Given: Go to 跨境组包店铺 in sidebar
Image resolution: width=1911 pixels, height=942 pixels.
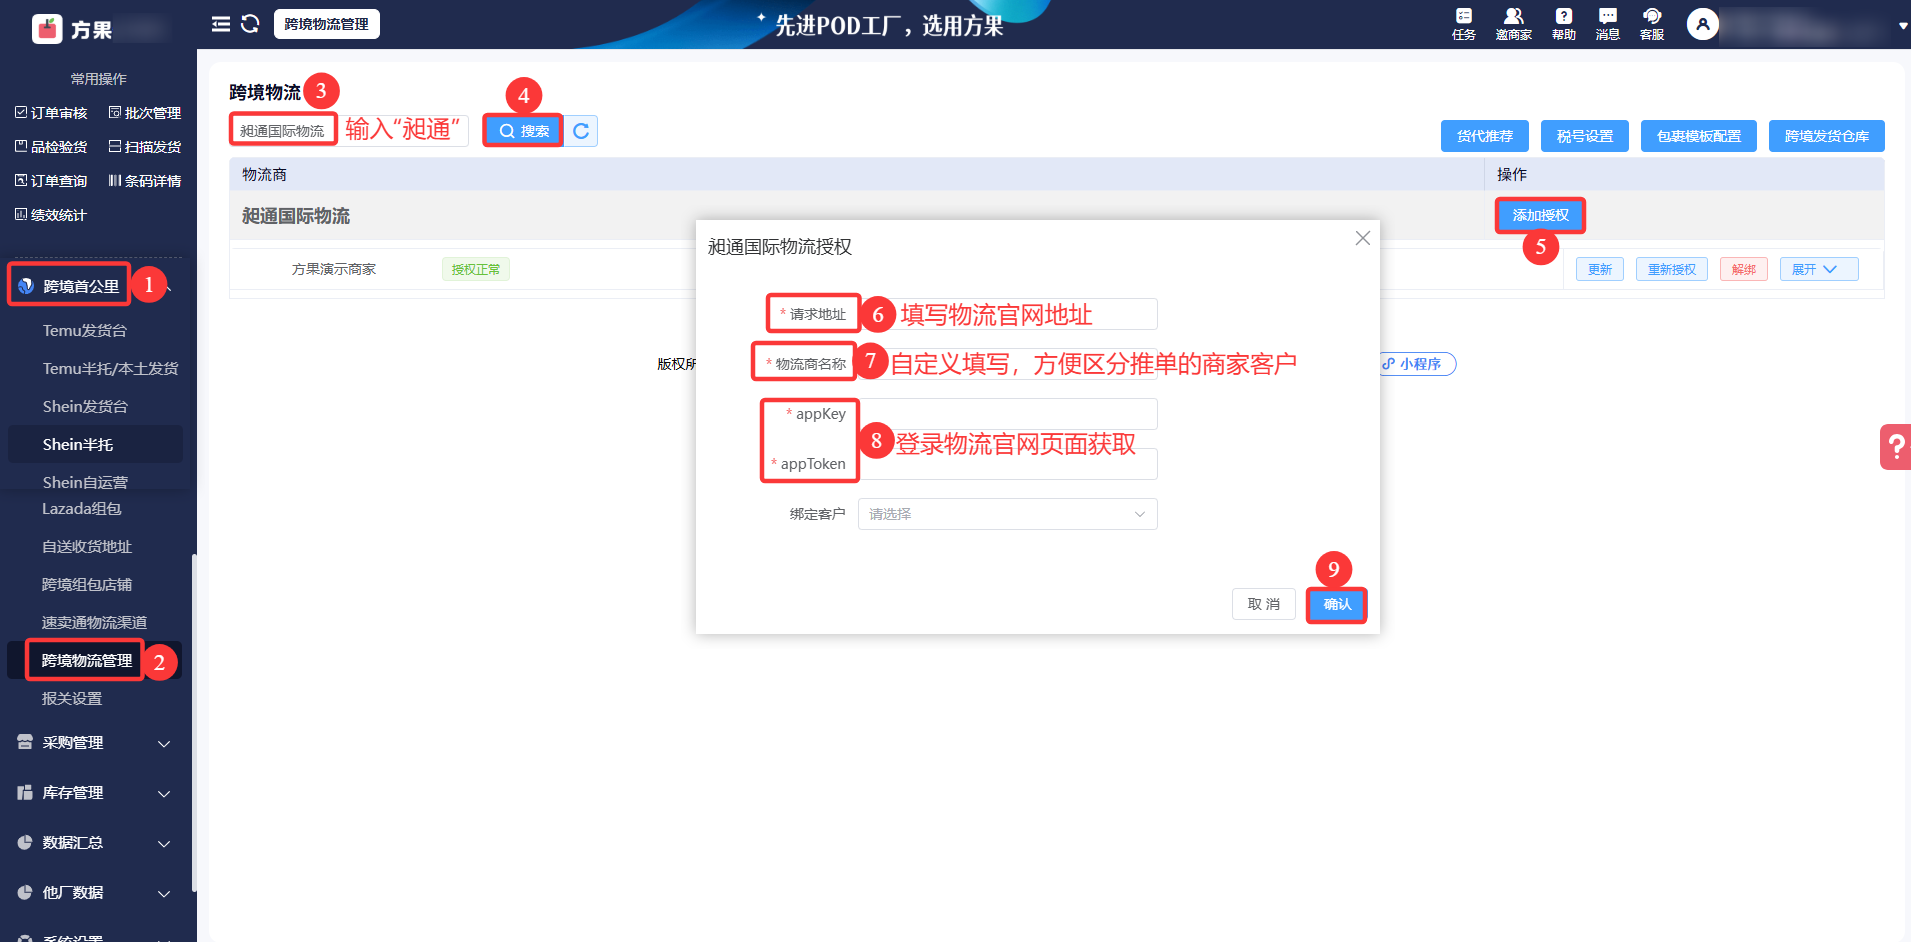Looking at the screenshot, I should pyautogui.click(x=87, y=585).
